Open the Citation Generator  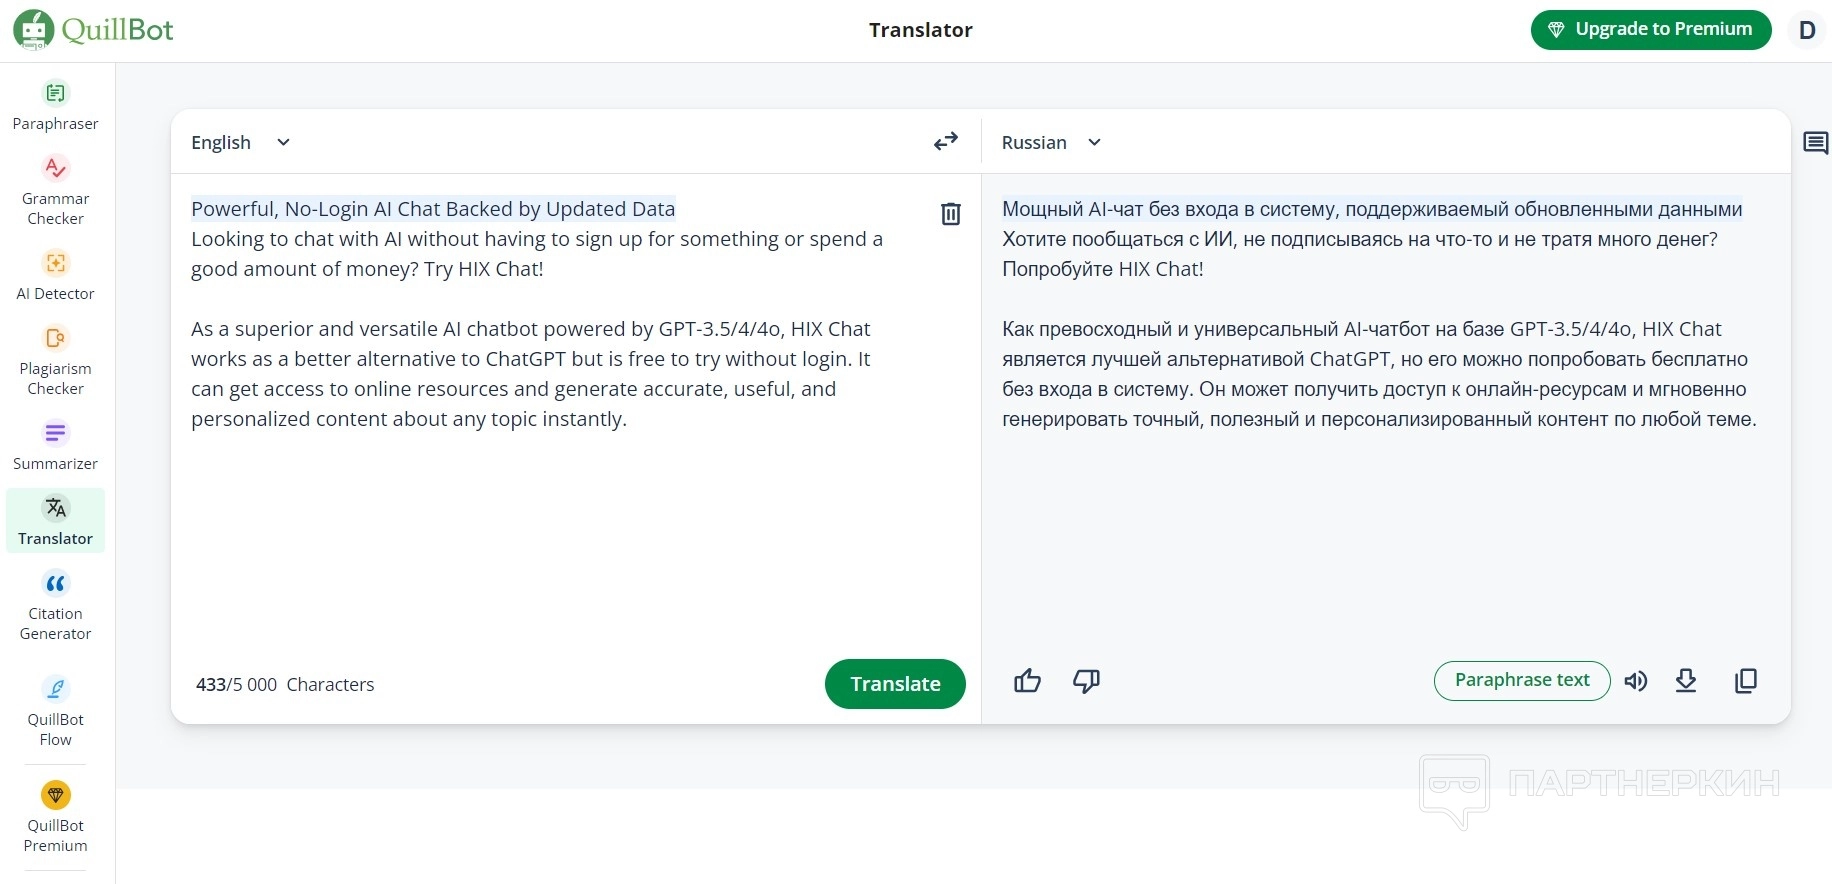coord(56,605)
